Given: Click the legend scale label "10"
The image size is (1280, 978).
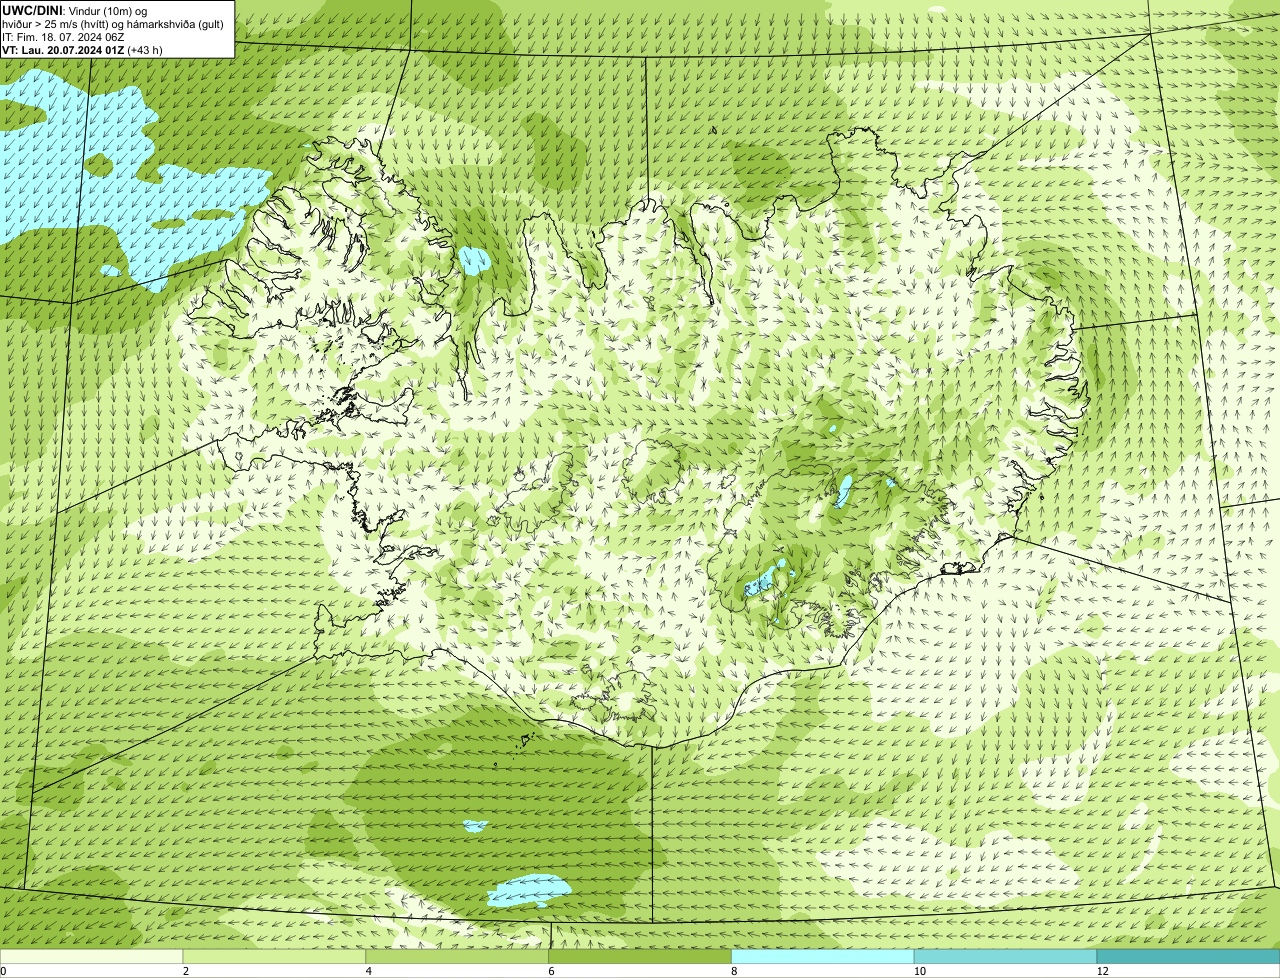Looking at the screenshot, I should tap(919, 971).
